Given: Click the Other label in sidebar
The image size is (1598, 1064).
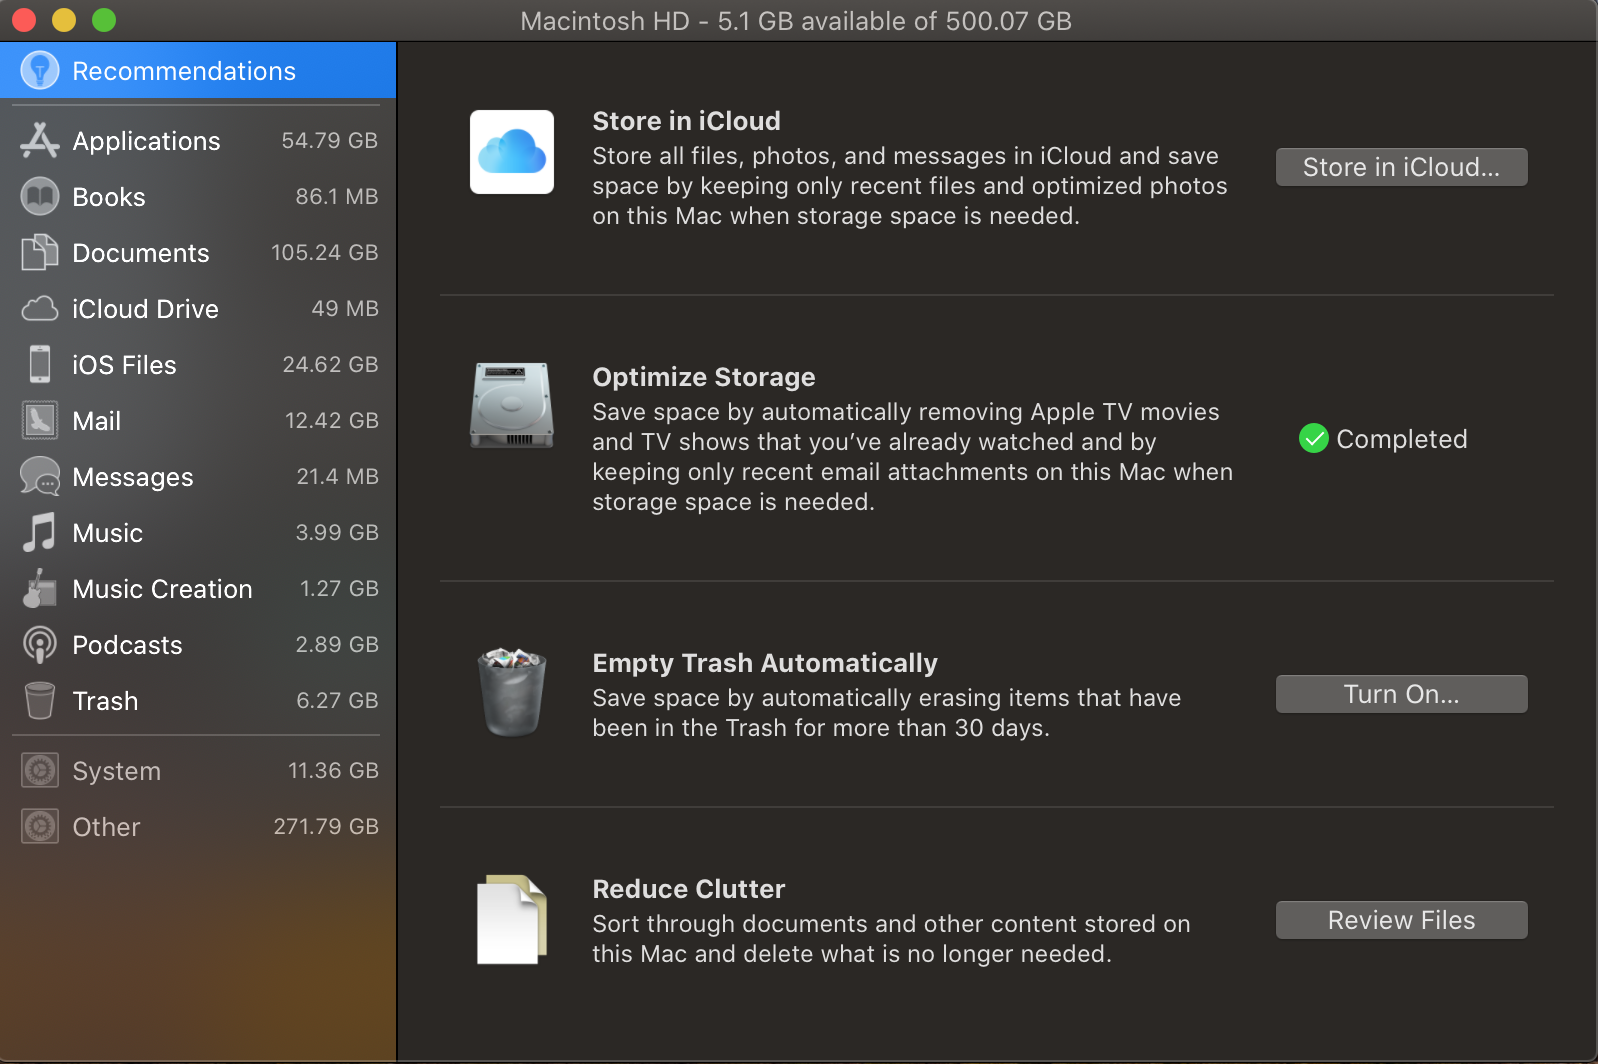Looking at the screenshot, I should pyautogui.click(x=106, y=827).
